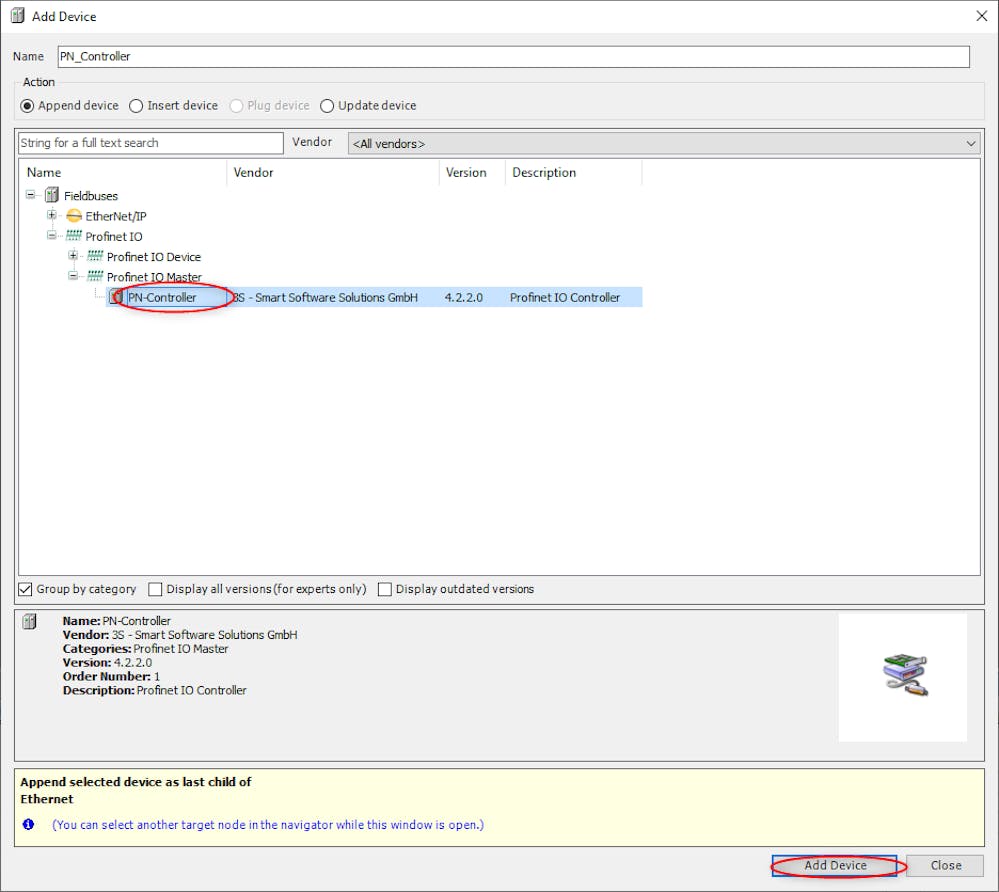999x892 pixels.
Task: Click the 3S - Smart Software Solutions vendor cell
Action: [326, 298]
